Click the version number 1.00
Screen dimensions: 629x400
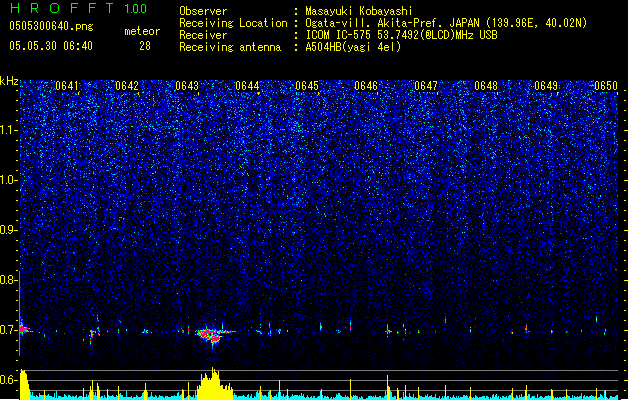[136, 9]
